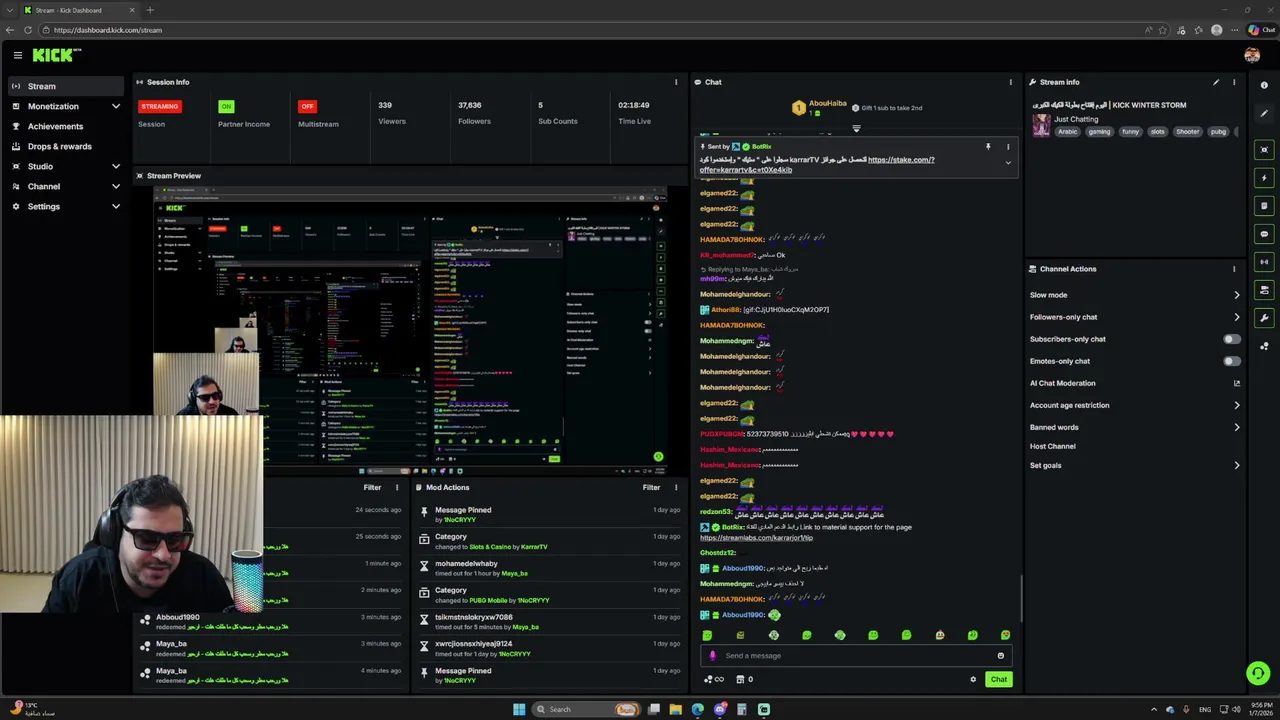Open Account age restriction options
The image size is (1280, 720).
click(1135, 405)
